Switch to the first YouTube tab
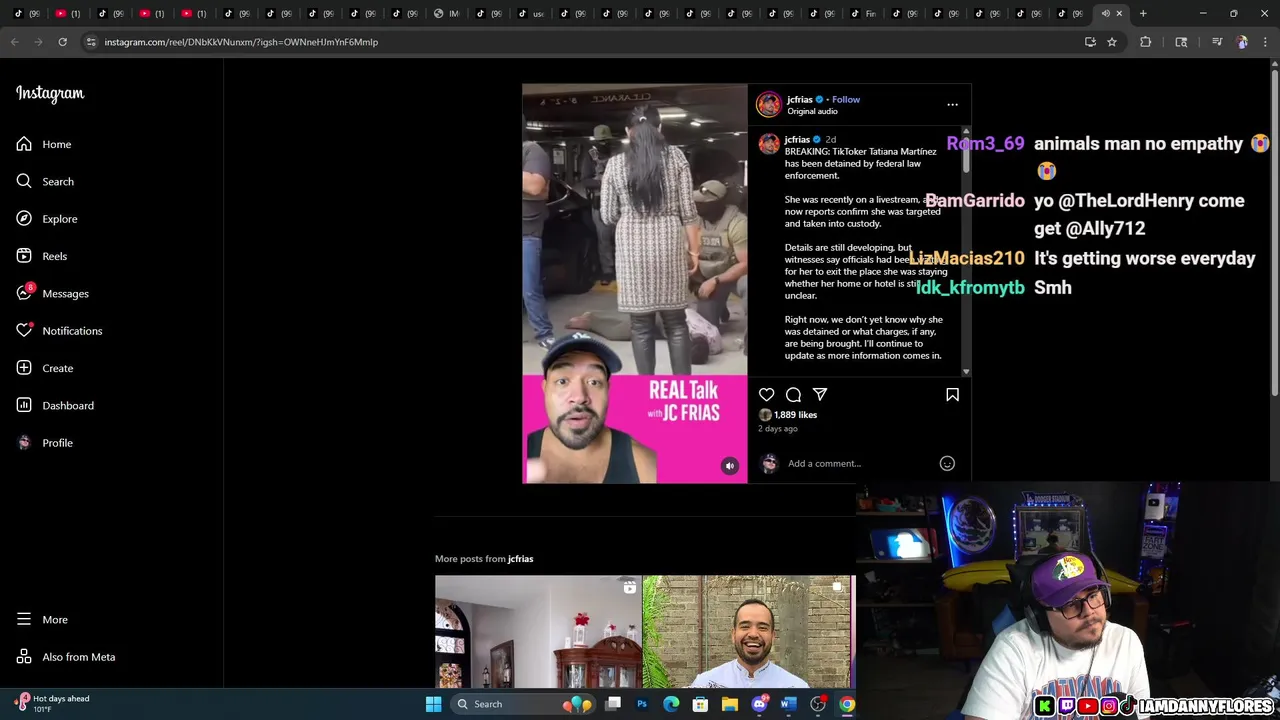Image resolution: width=1280 pixels, height=720 pixels. tap(67, 13)
